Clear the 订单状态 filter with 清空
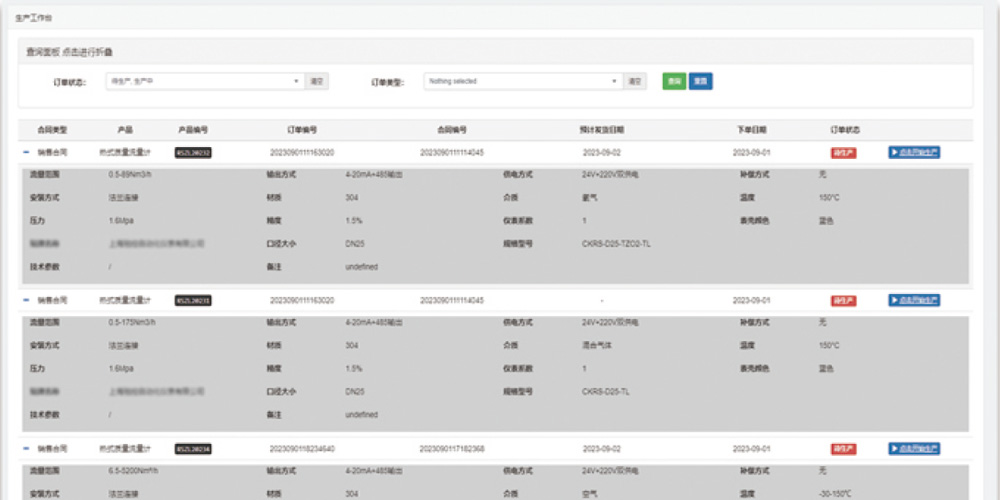1000x500 pixels. pos(317,81)
